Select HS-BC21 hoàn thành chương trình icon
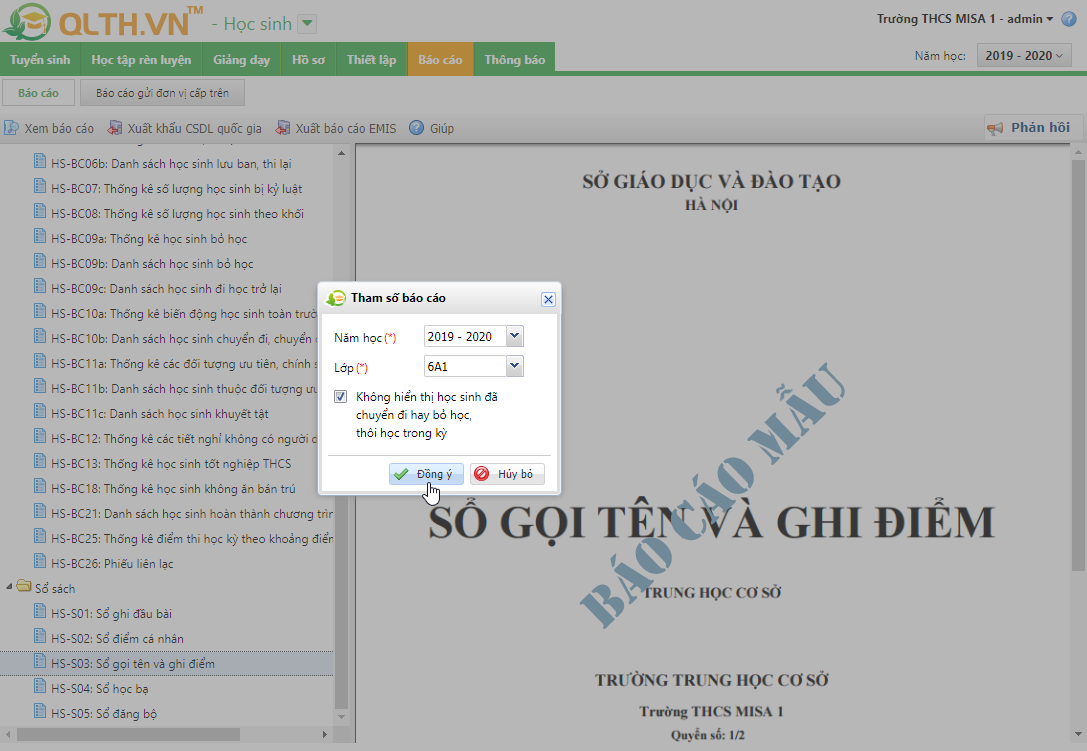 40,511
